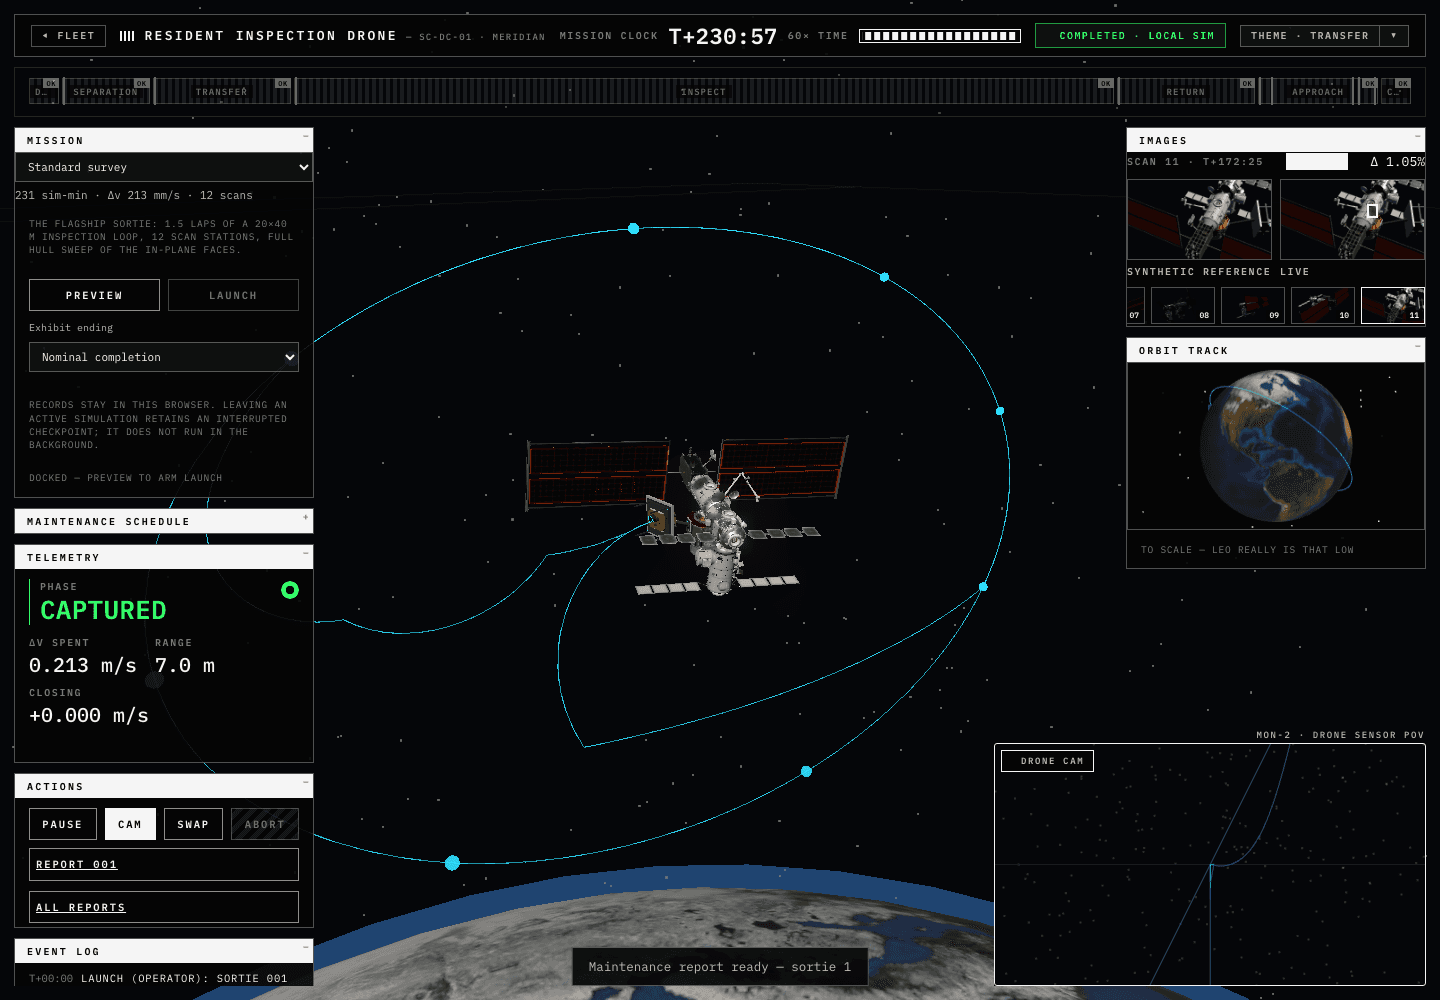Screen dimensions: 1440x1000
Task: Click the synthetic reference image
Action: click(x=1200, y=219)
